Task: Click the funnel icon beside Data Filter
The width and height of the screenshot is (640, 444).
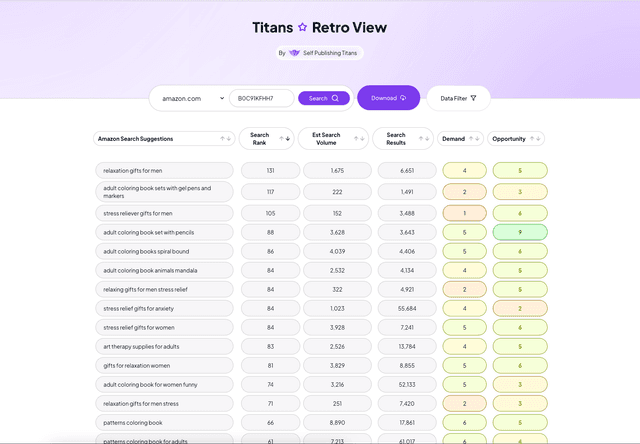Action: pos(473,98)
